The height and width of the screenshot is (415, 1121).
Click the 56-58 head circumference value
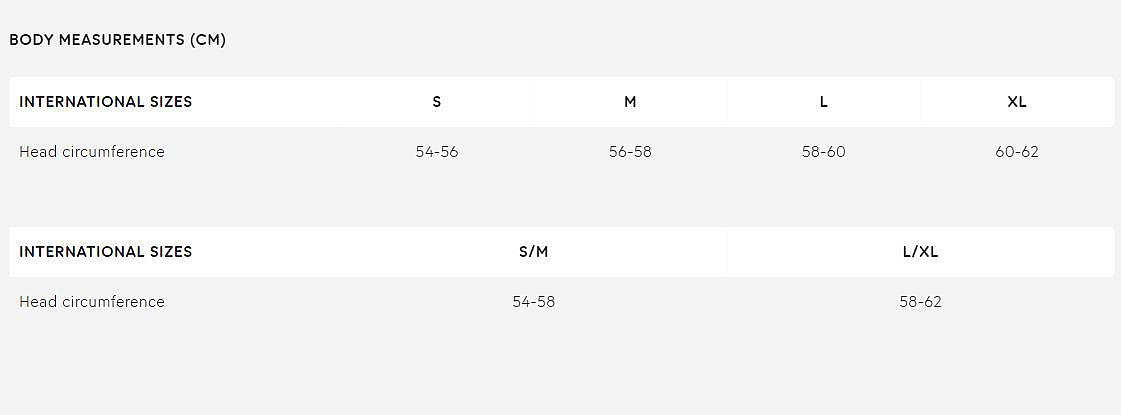(630, 152)
